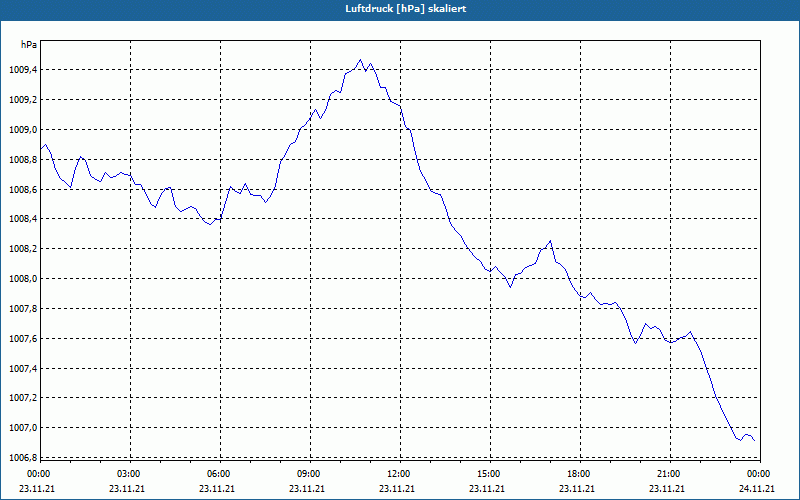Pick the 21:00 x-axis label

pos(669,474)
